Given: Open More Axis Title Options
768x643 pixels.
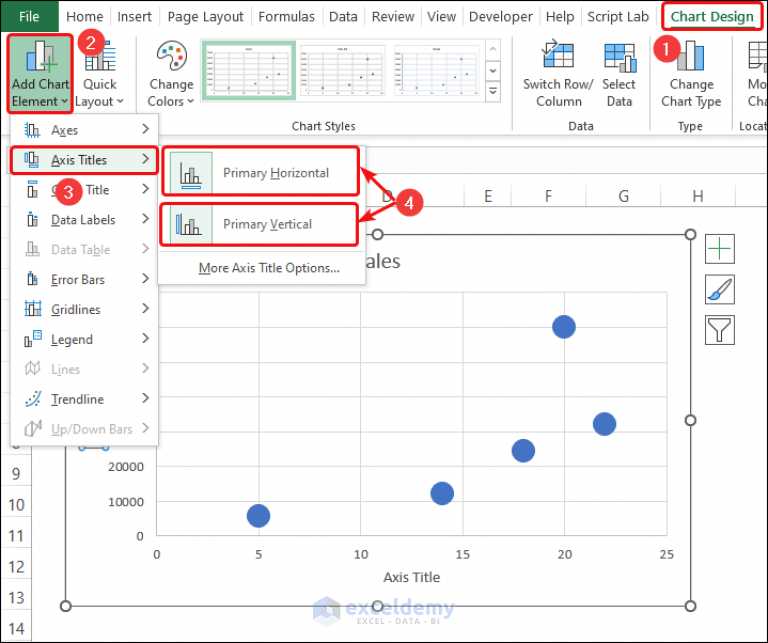Looking at the screenshot, I should (x=269, y=268).
